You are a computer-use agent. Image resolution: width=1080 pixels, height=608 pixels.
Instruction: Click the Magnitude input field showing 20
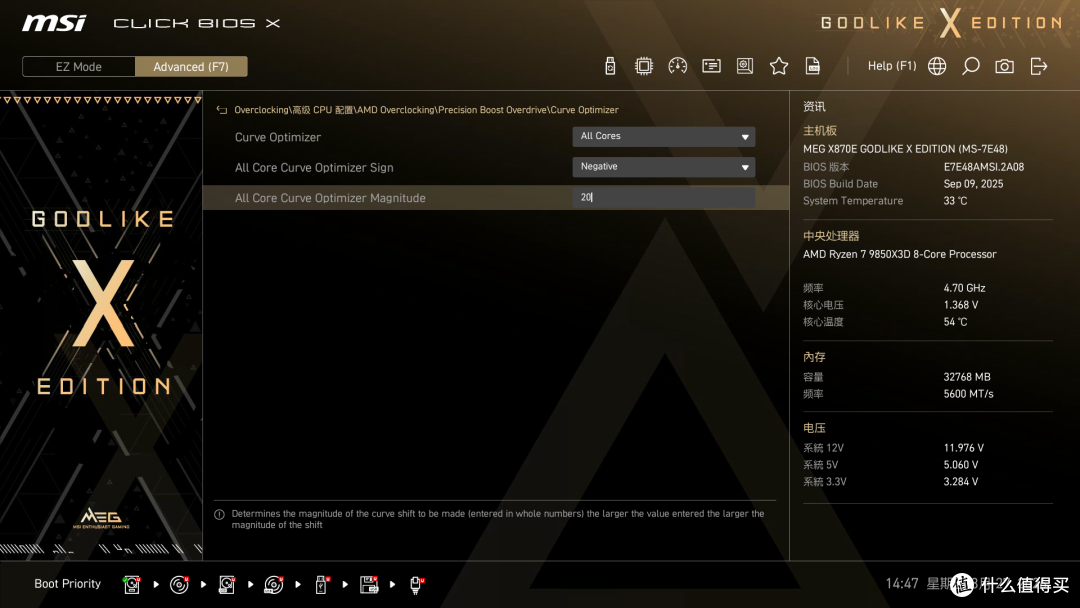(x=663, y=198)
